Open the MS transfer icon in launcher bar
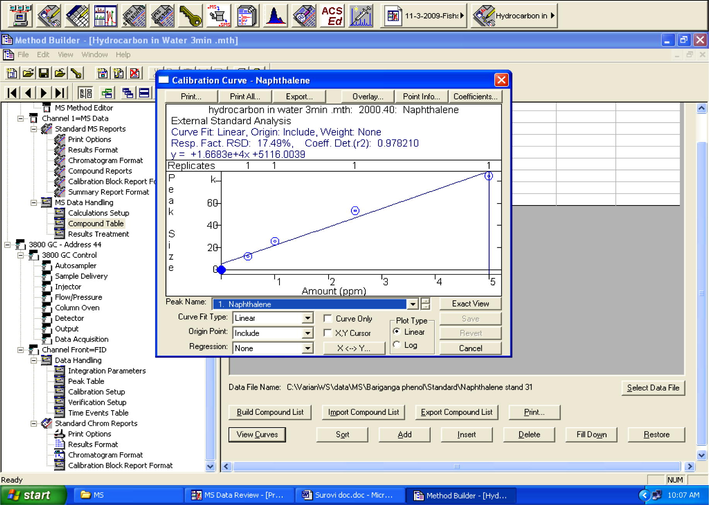709x505 pixels. (x=218, y=15)
